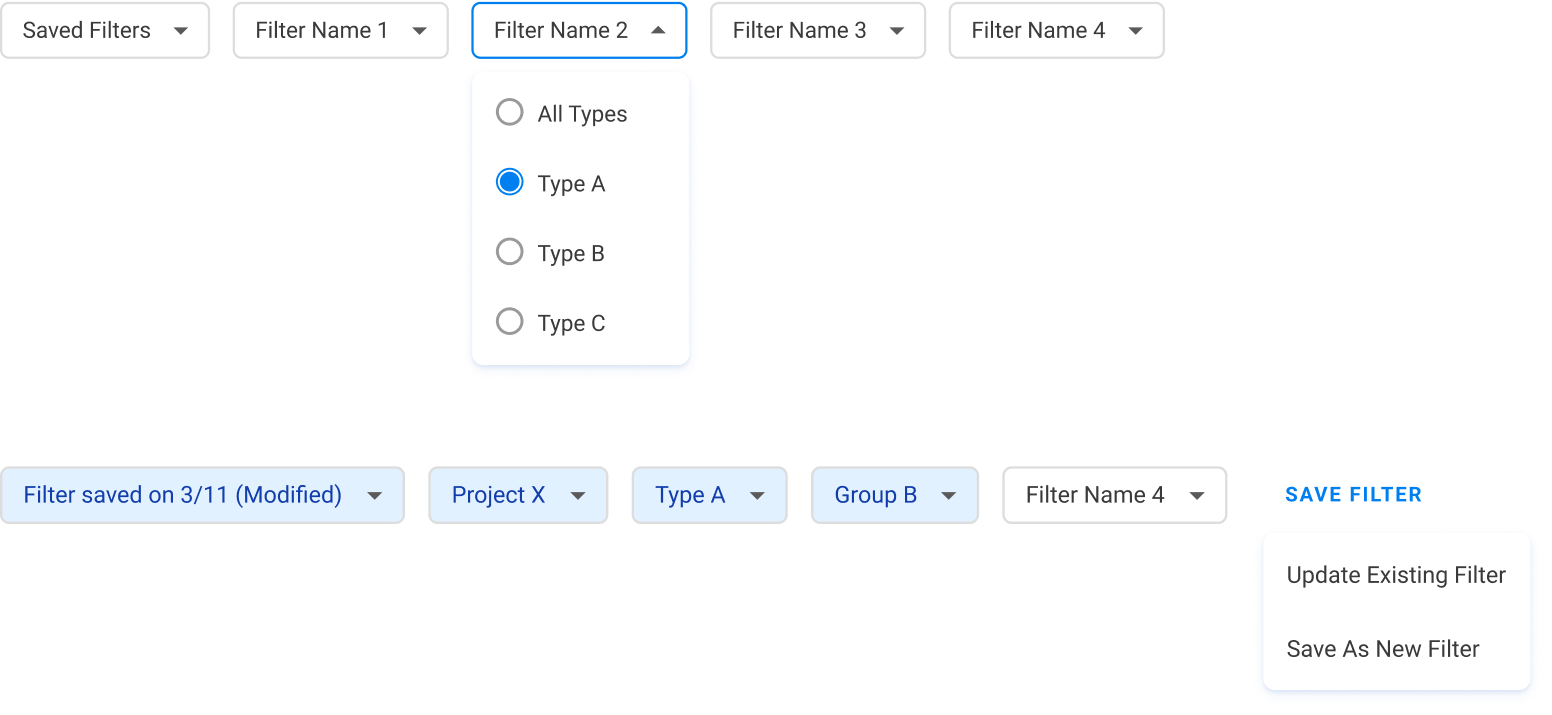Click the arrow icon beside Group B
Image resolution: width=1552 pixels, height=715 pixels.
click(x=948, y=496)
